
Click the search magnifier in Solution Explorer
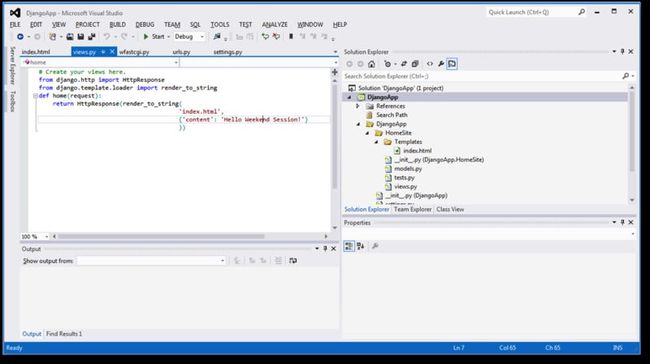pos(626,76)
